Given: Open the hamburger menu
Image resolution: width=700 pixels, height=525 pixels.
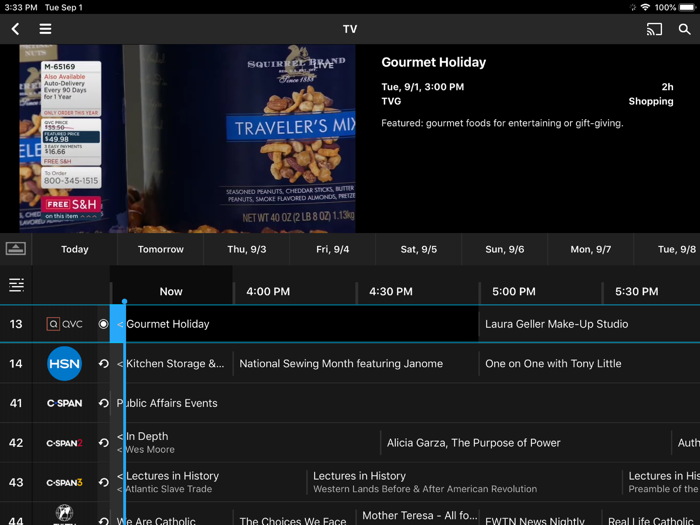Looking at the screenshot, I should (45, 29).
